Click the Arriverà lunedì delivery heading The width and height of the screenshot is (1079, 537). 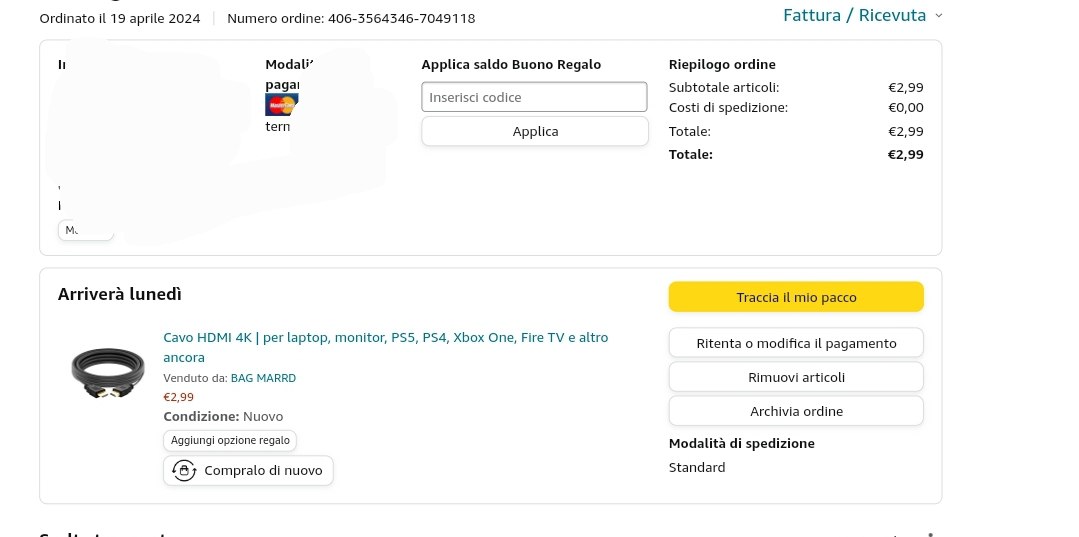120,294
